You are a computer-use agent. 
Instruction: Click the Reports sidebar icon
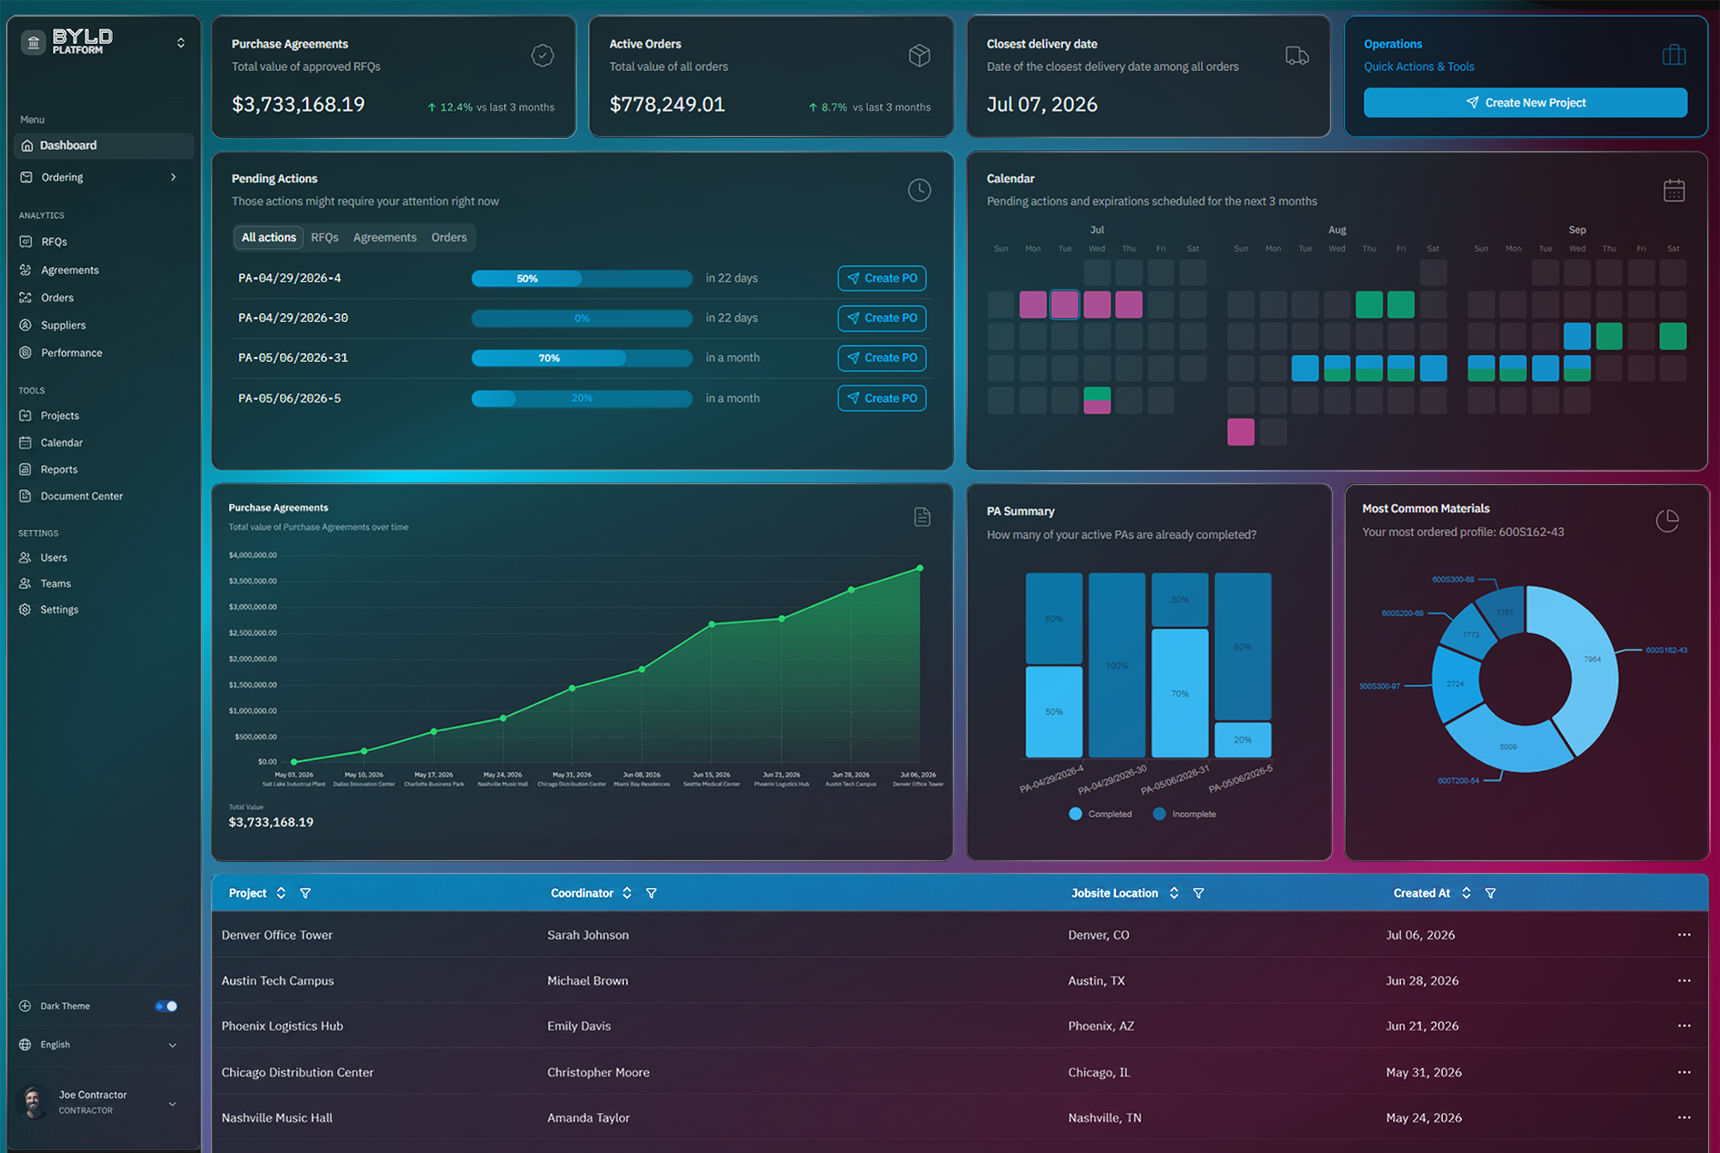(x=26, y=470)
